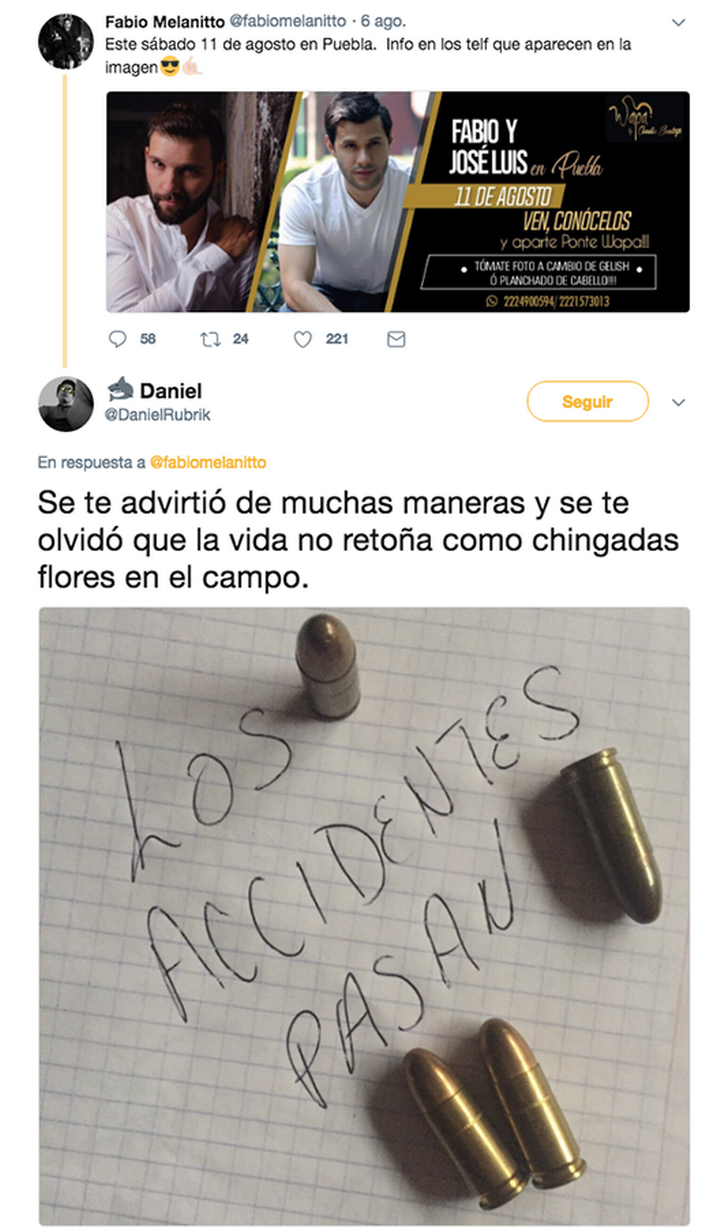This screenshot has height=1227, width=720.
Task: Click the 24 retweets count
Action: coord(241,340)
